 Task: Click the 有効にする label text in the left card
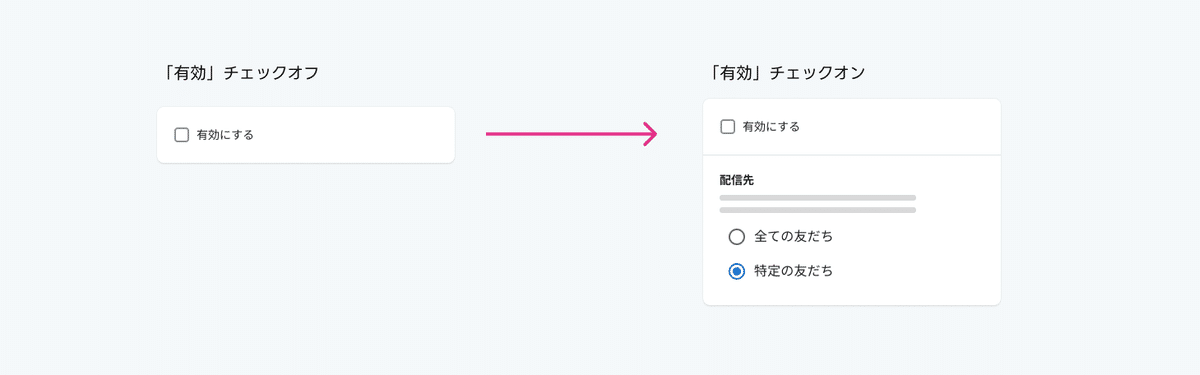(225, 135)
